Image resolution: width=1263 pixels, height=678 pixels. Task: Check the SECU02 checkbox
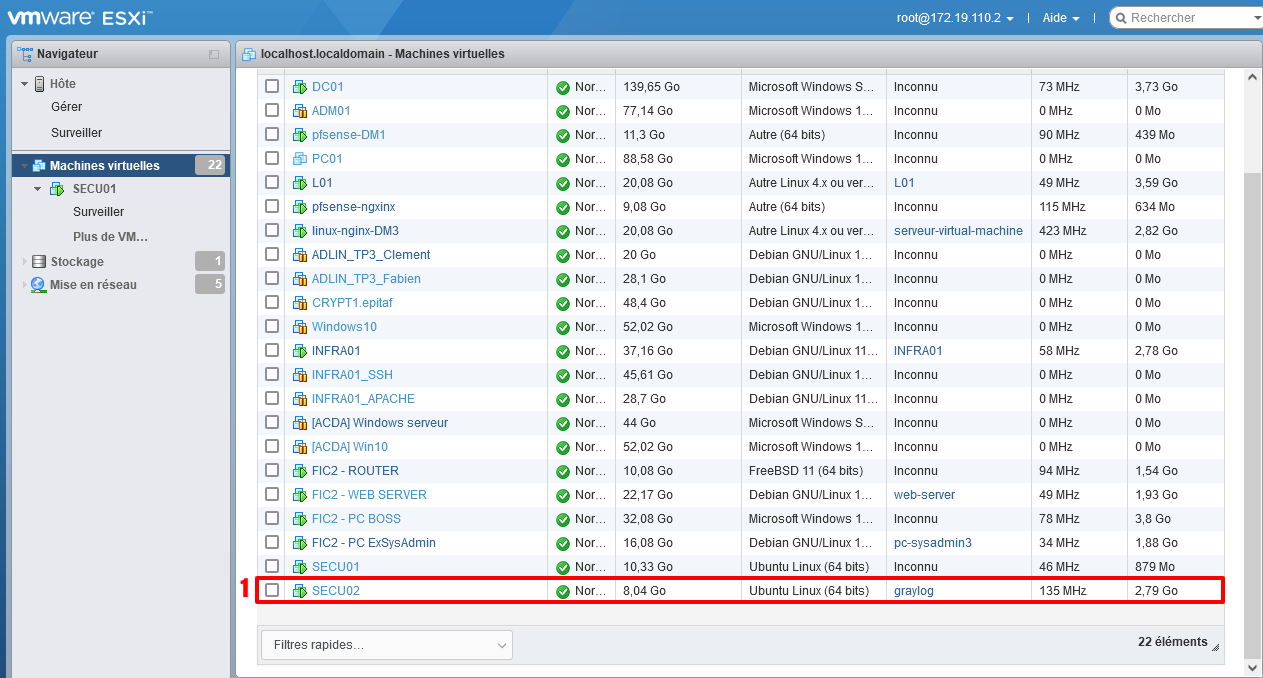pos(272,591)
